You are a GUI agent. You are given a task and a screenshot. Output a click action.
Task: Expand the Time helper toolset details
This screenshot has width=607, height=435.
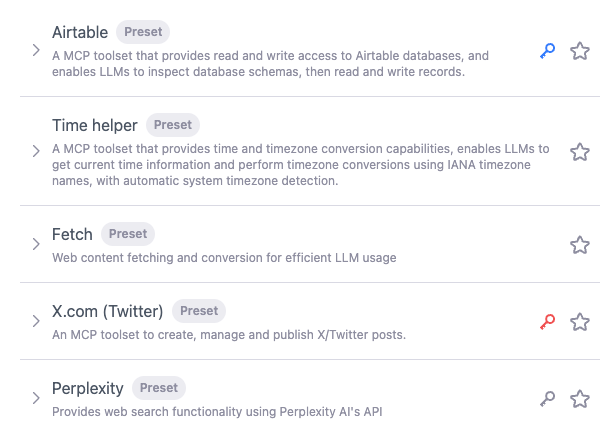35,152
